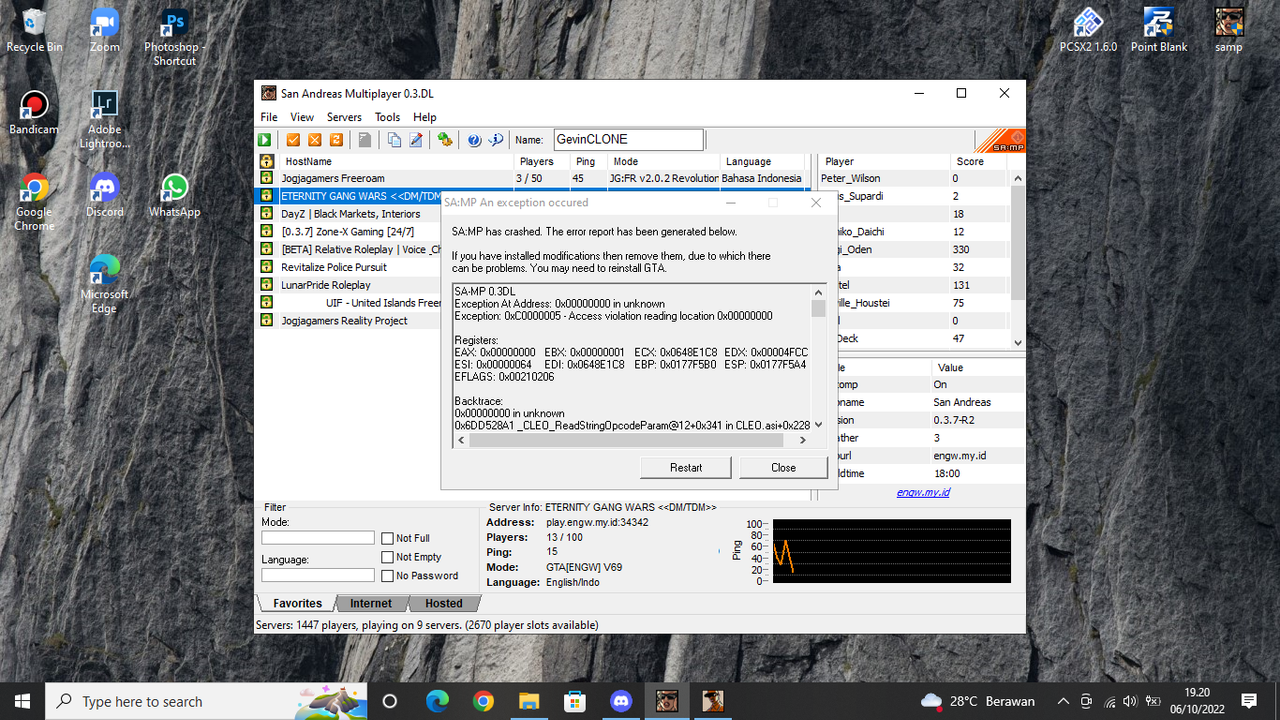Switch to the Hosted tab

(444, 603)
